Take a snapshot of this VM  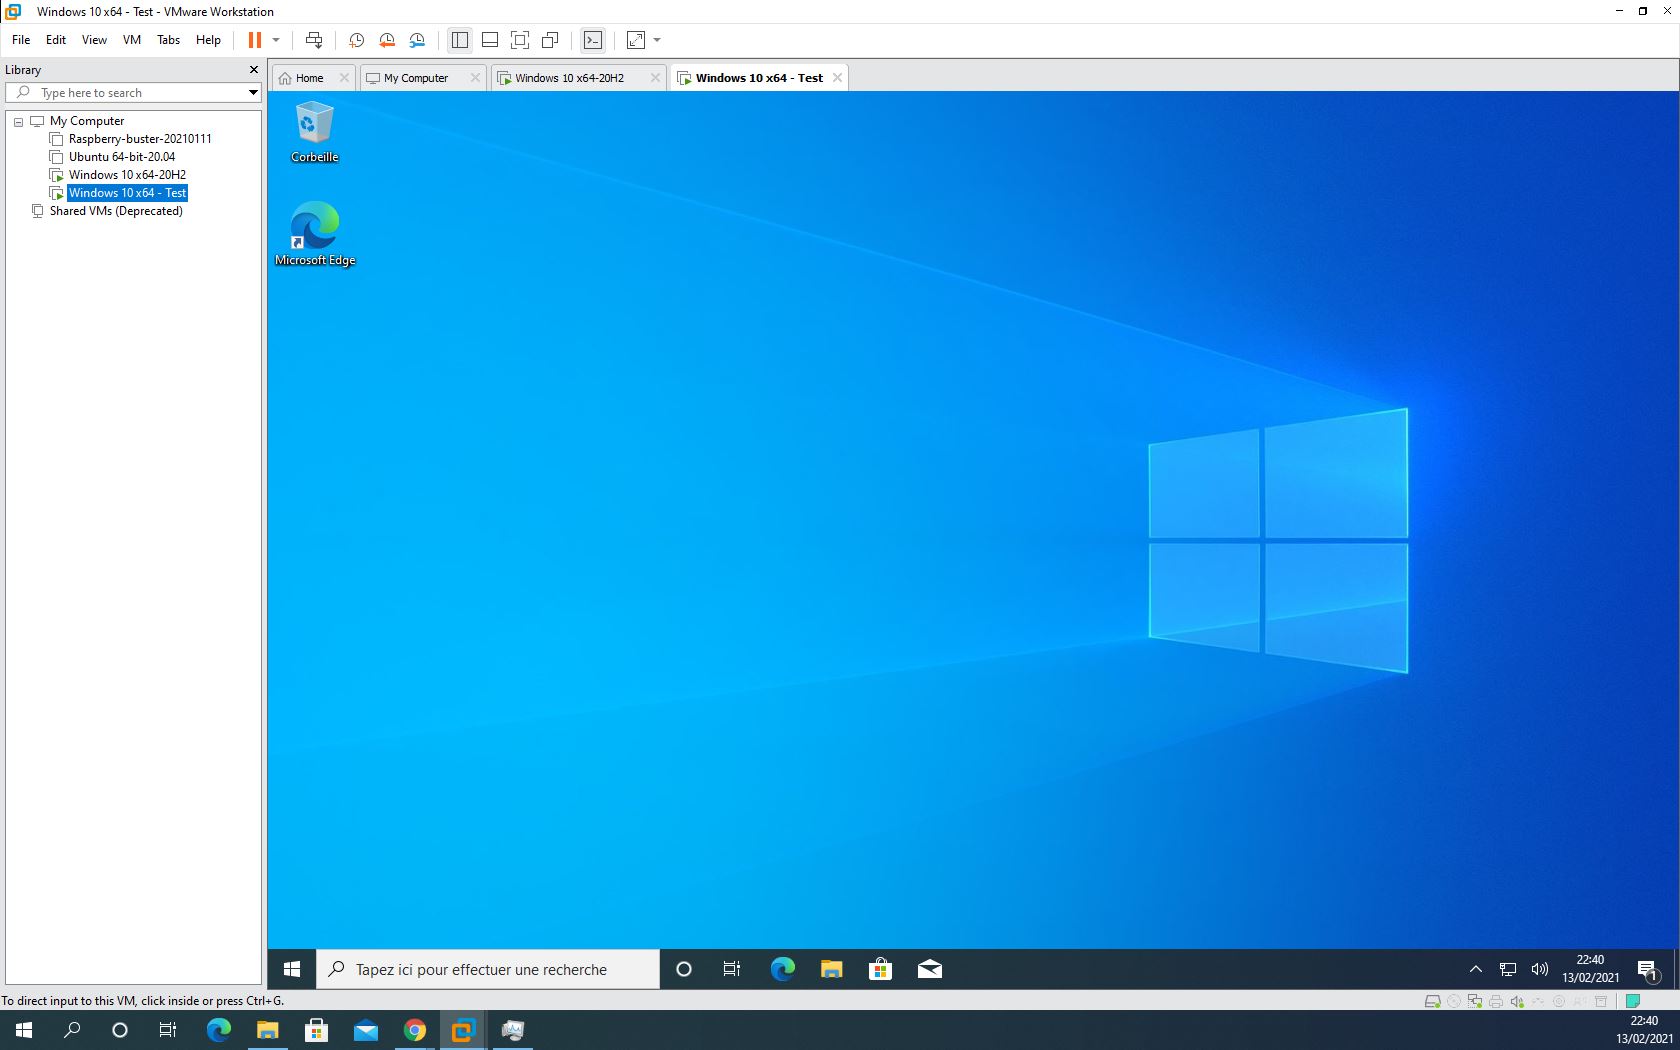[x=356, y=40]
